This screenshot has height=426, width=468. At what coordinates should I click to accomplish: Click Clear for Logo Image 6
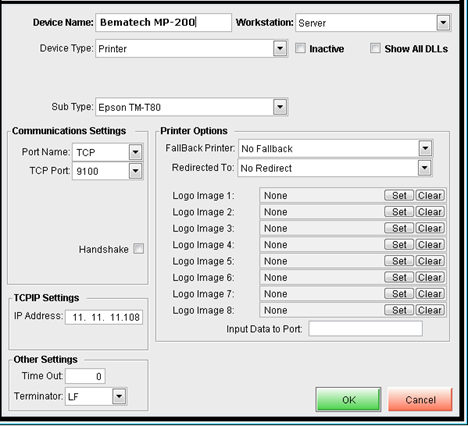pos(430,277)
